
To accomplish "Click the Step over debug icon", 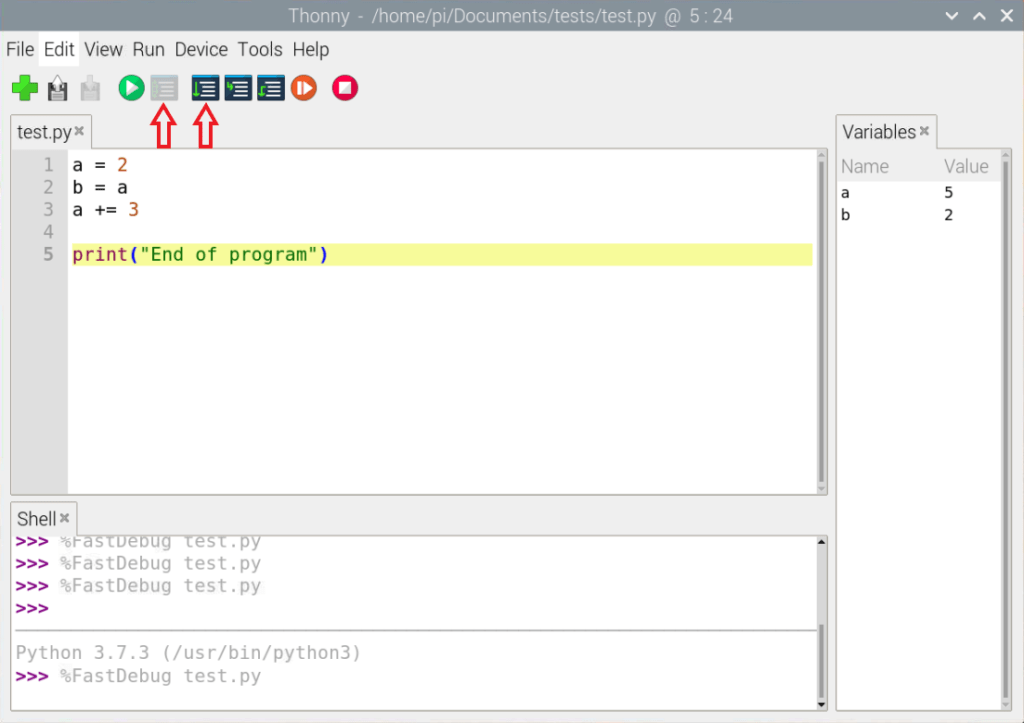I will (x=205, y=88).
